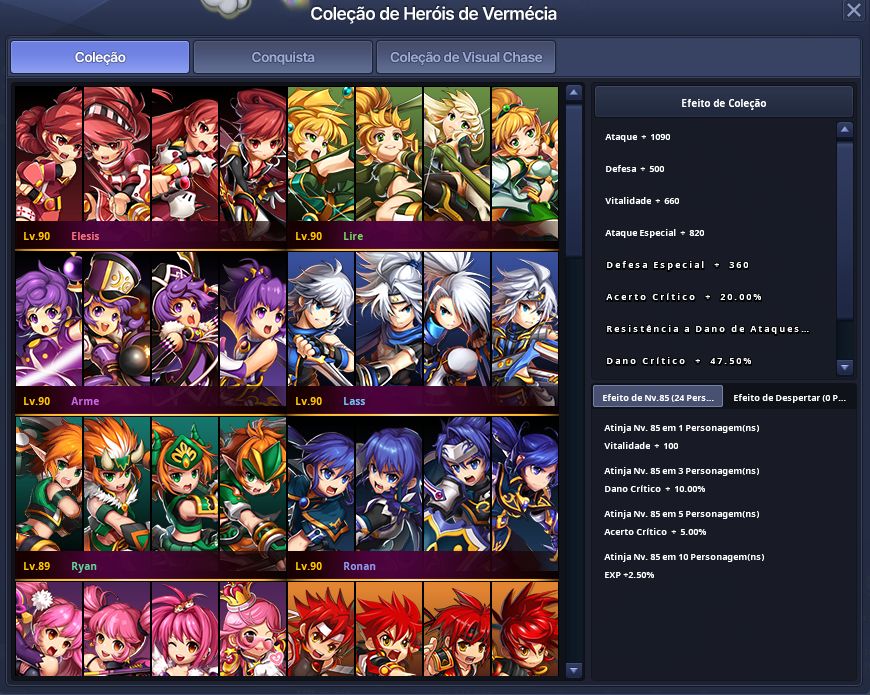Click the Resistência a Dano de Ataques entry

(707, 329)
